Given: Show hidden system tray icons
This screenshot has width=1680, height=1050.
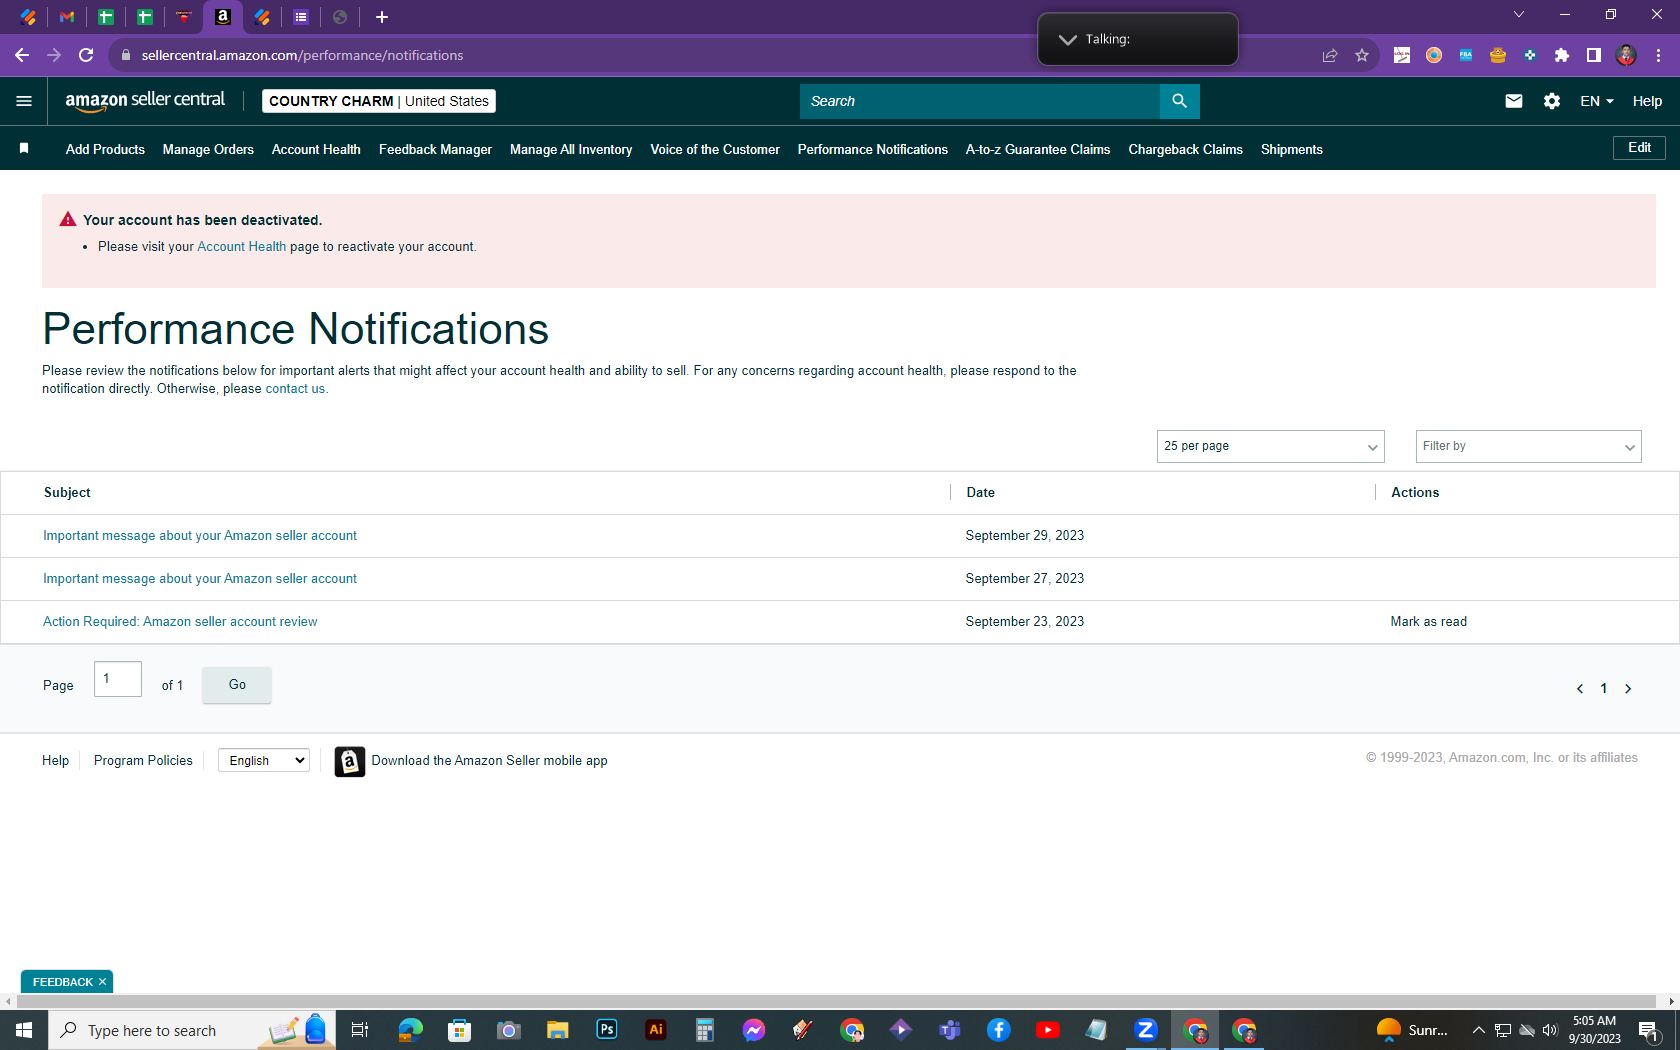Looking at the screenshot, I should [x=1478, y=1030].
